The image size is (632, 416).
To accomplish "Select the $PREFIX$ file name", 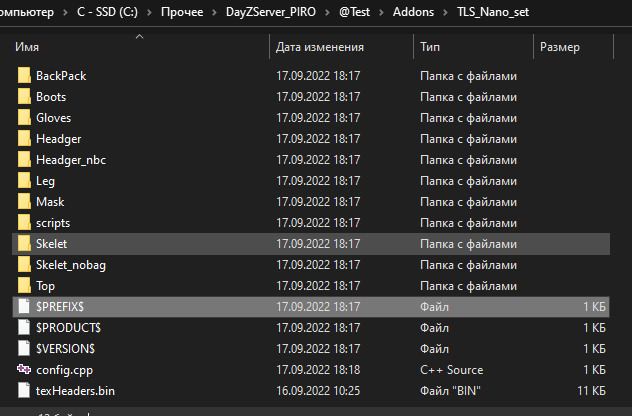I will click(x=60, y=307).
